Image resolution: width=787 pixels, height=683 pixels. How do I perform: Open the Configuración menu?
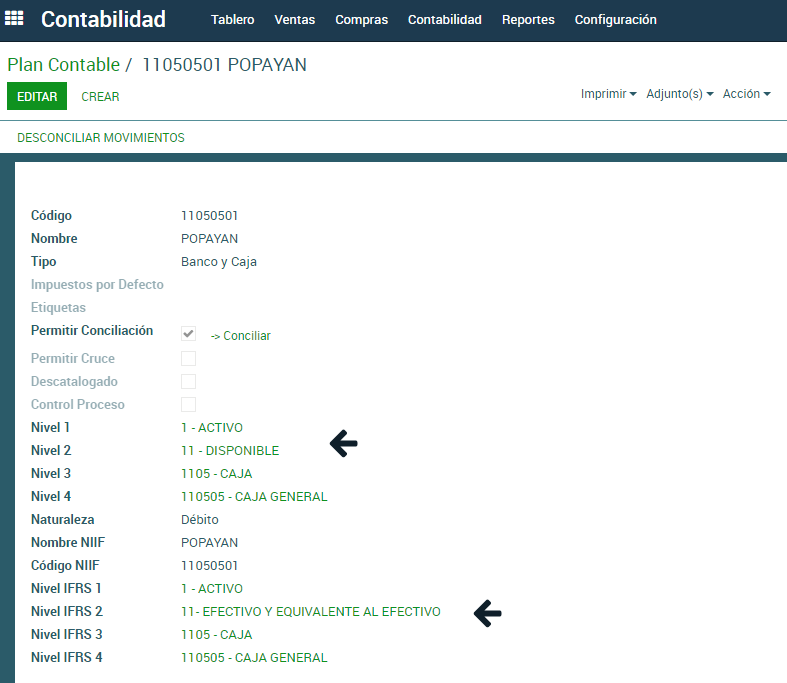pyautogui.click(x=615, y=20)
